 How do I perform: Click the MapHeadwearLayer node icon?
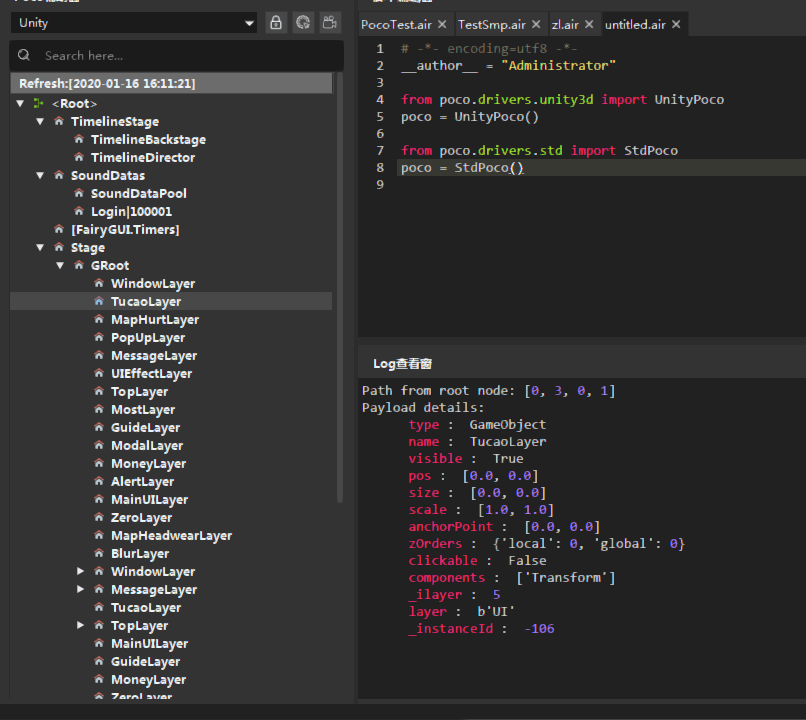point(99,535)
